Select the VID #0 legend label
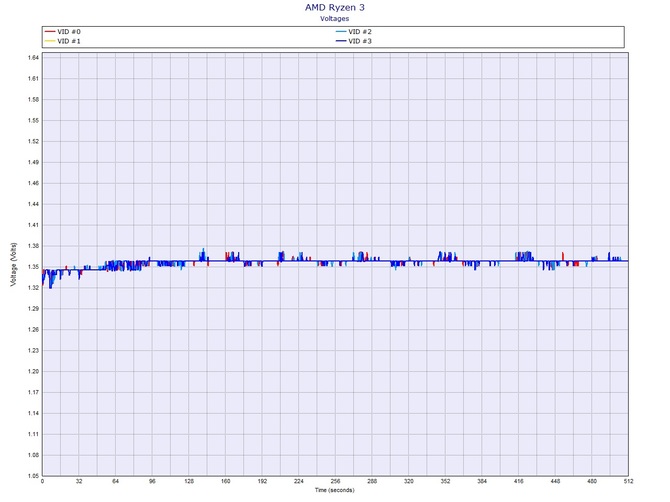The width and height of the screenshot is (670, 502). 70,32
